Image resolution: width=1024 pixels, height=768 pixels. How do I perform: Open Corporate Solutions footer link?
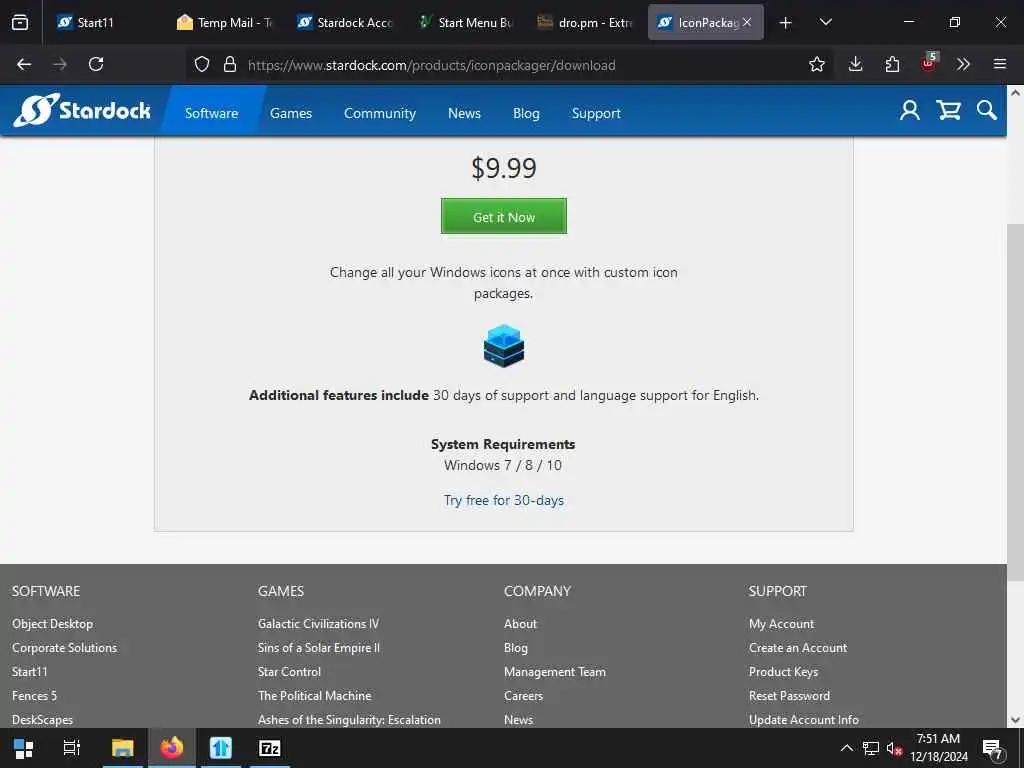pyautogui.click(x=64, y=648)
